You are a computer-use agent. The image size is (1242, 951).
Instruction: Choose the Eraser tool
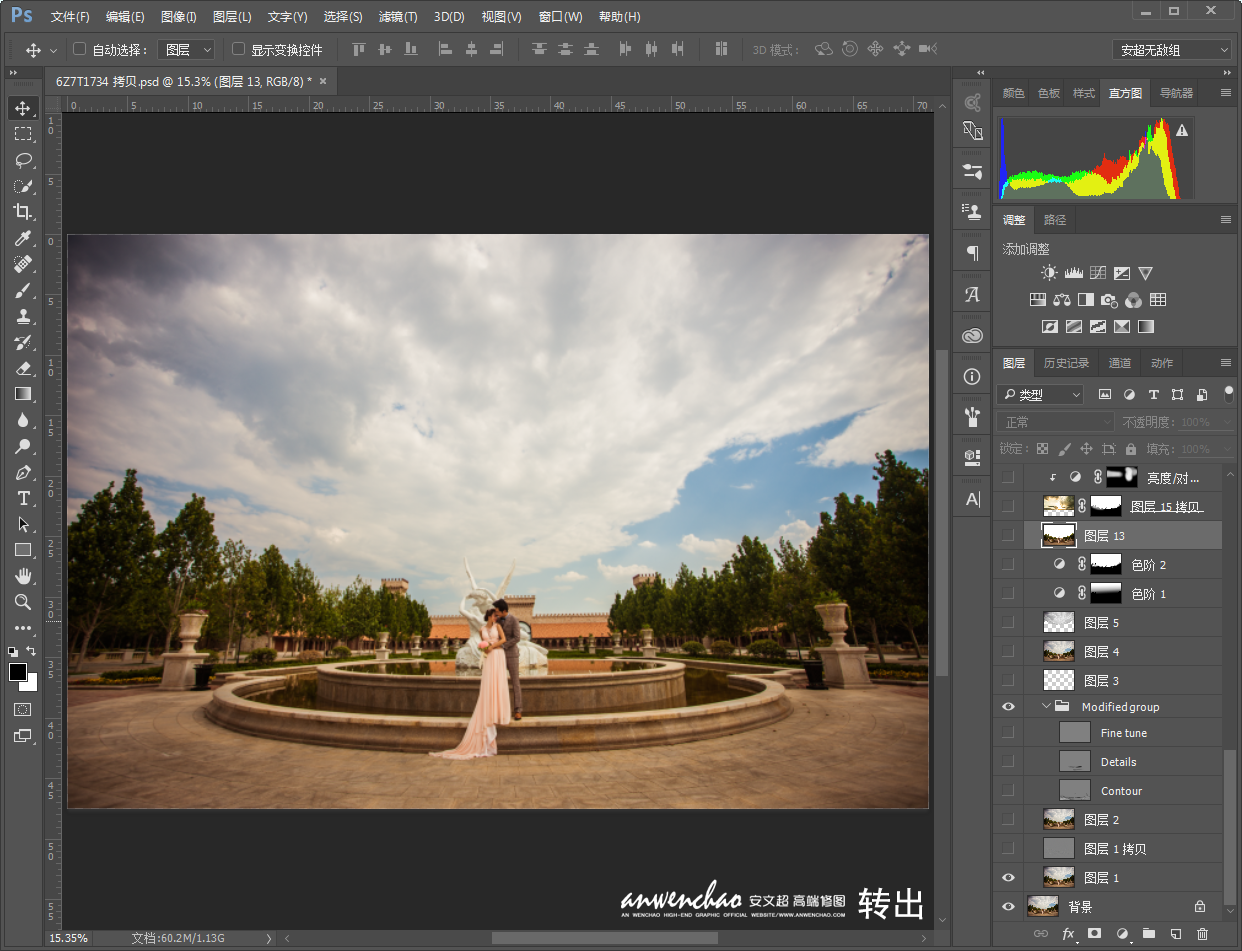tap(23, 368)
